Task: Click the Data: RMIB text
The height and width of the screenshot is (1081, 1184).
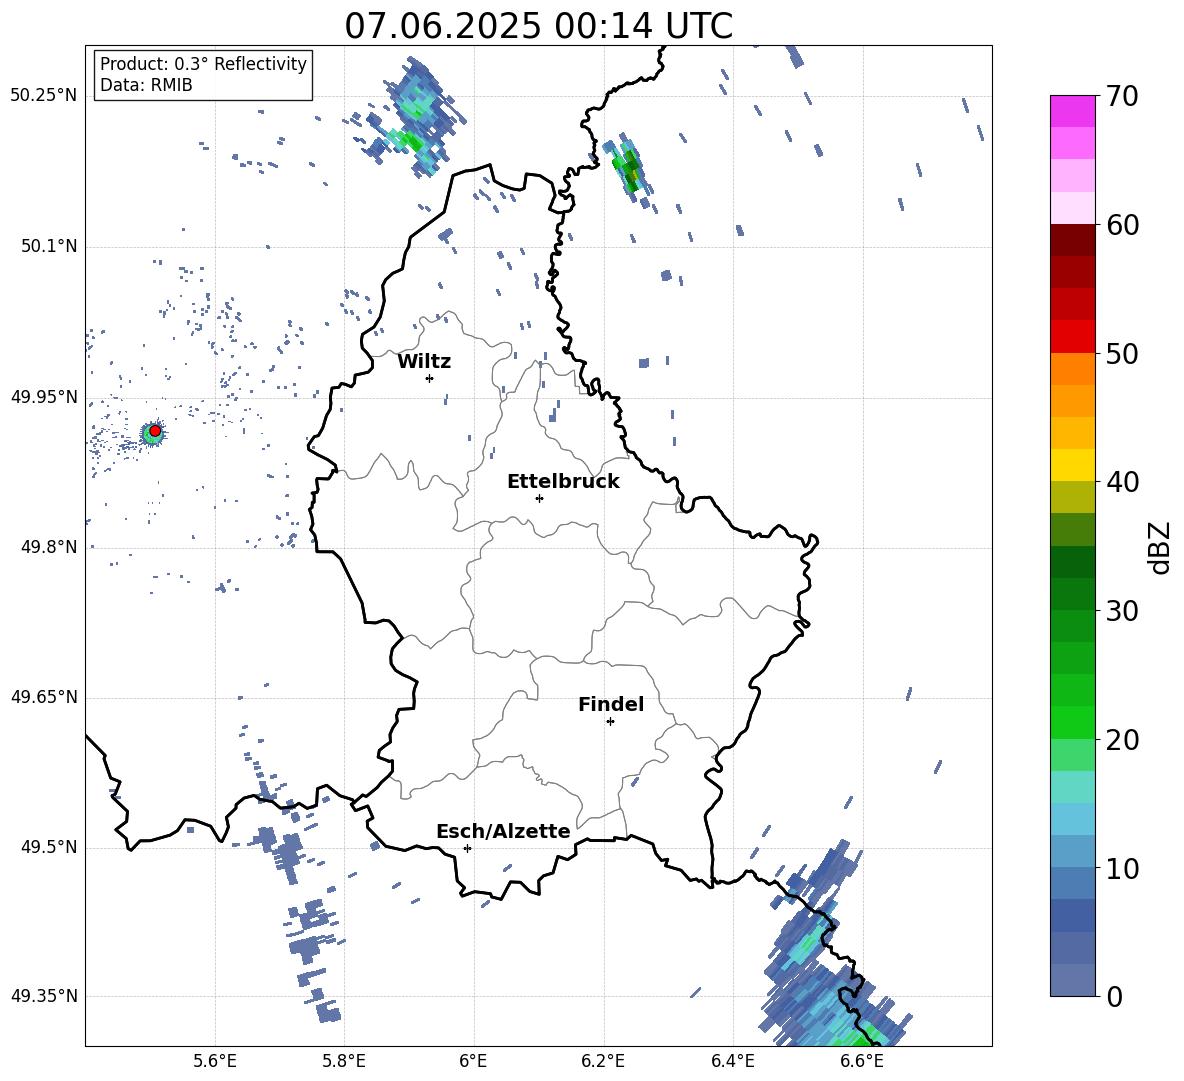Action: pyautogui.click(x=146, y=85)
